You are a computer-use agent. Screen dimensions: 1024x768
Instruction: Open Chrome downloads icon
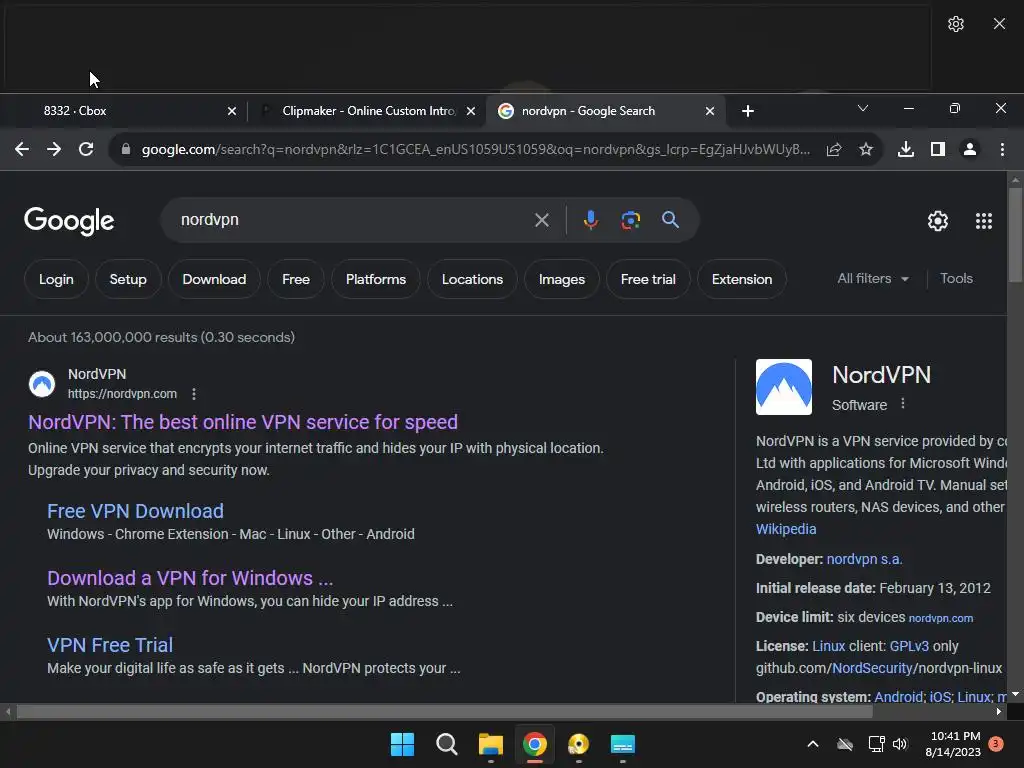[x=906, y=150]
